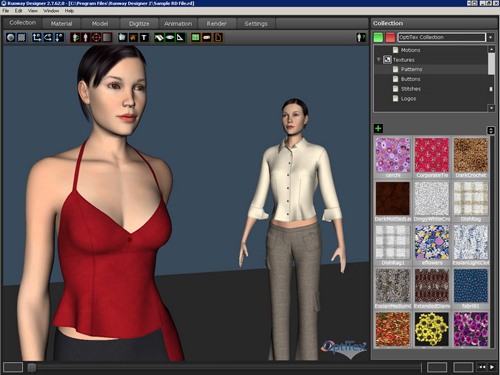Select the Buttons item in tree
The width and height of the screenshot is (500, 375).
coord(410,79)
